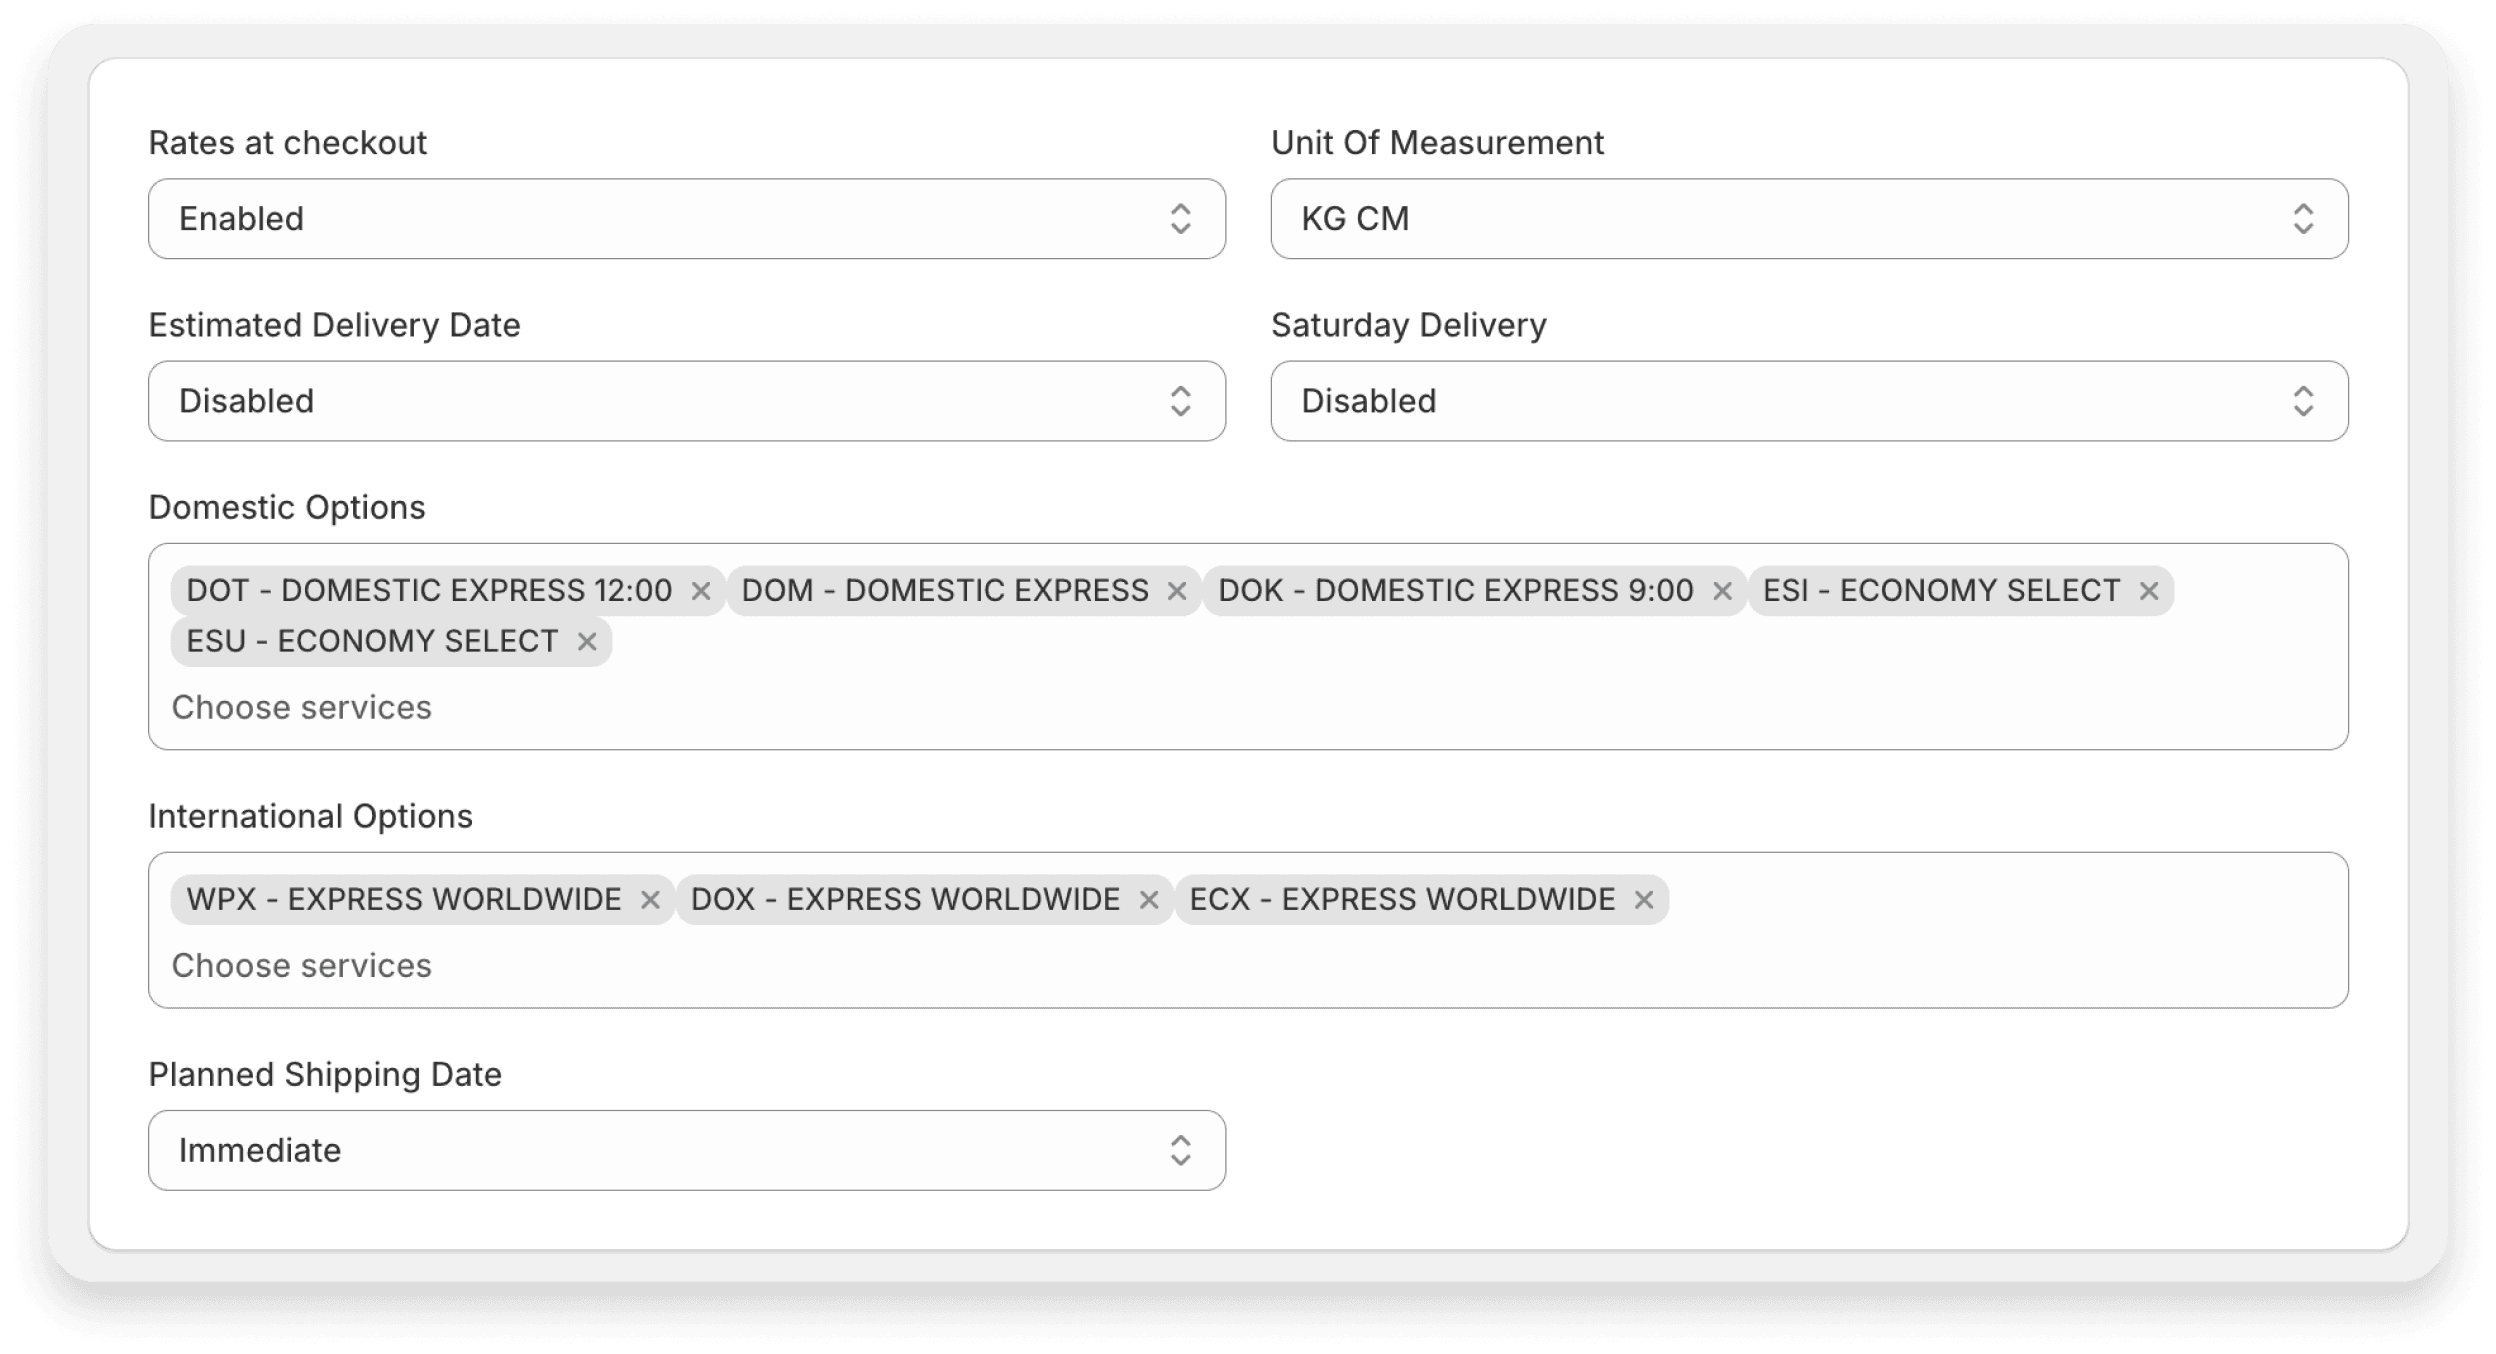Expand Unit Of Measurement dropdown

tap(1809, 217)
